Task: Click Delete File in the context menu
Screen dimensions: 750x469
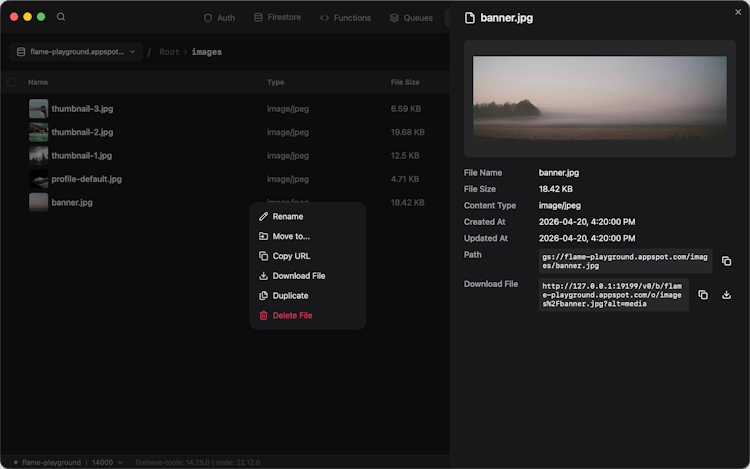Action: pyautogui.click(x=292, y=316)
